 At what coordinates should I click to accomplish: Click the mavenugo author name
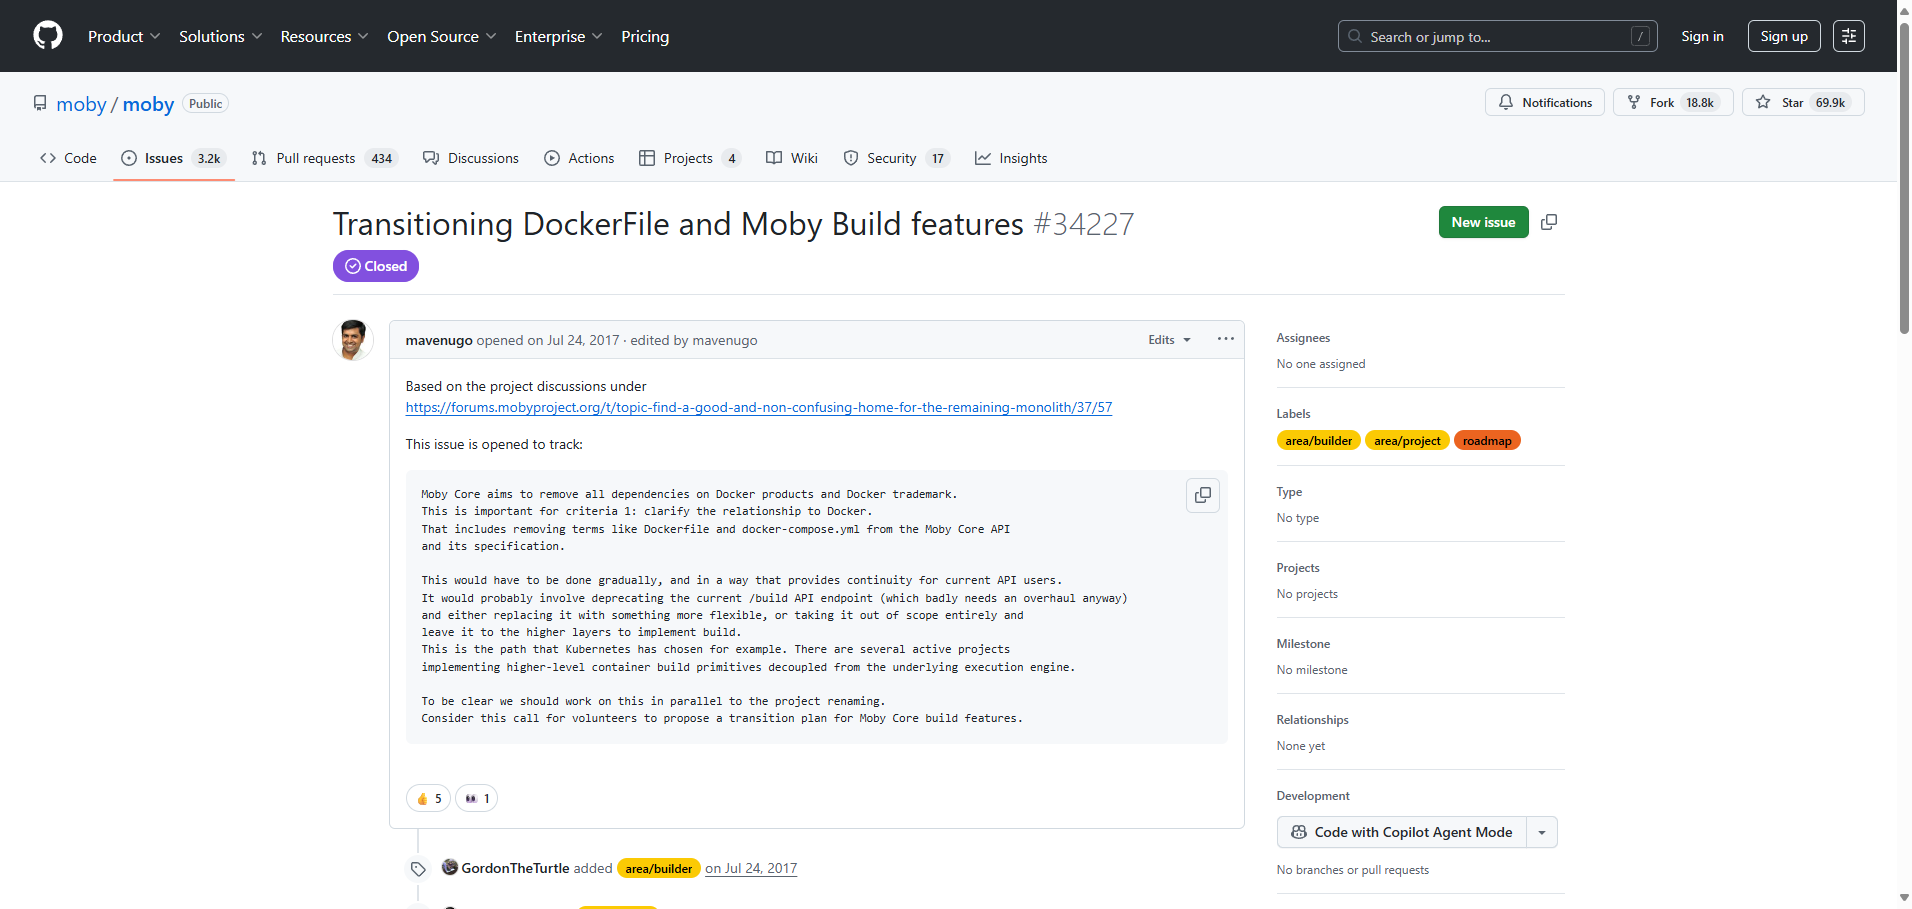[x=439, y=340]
